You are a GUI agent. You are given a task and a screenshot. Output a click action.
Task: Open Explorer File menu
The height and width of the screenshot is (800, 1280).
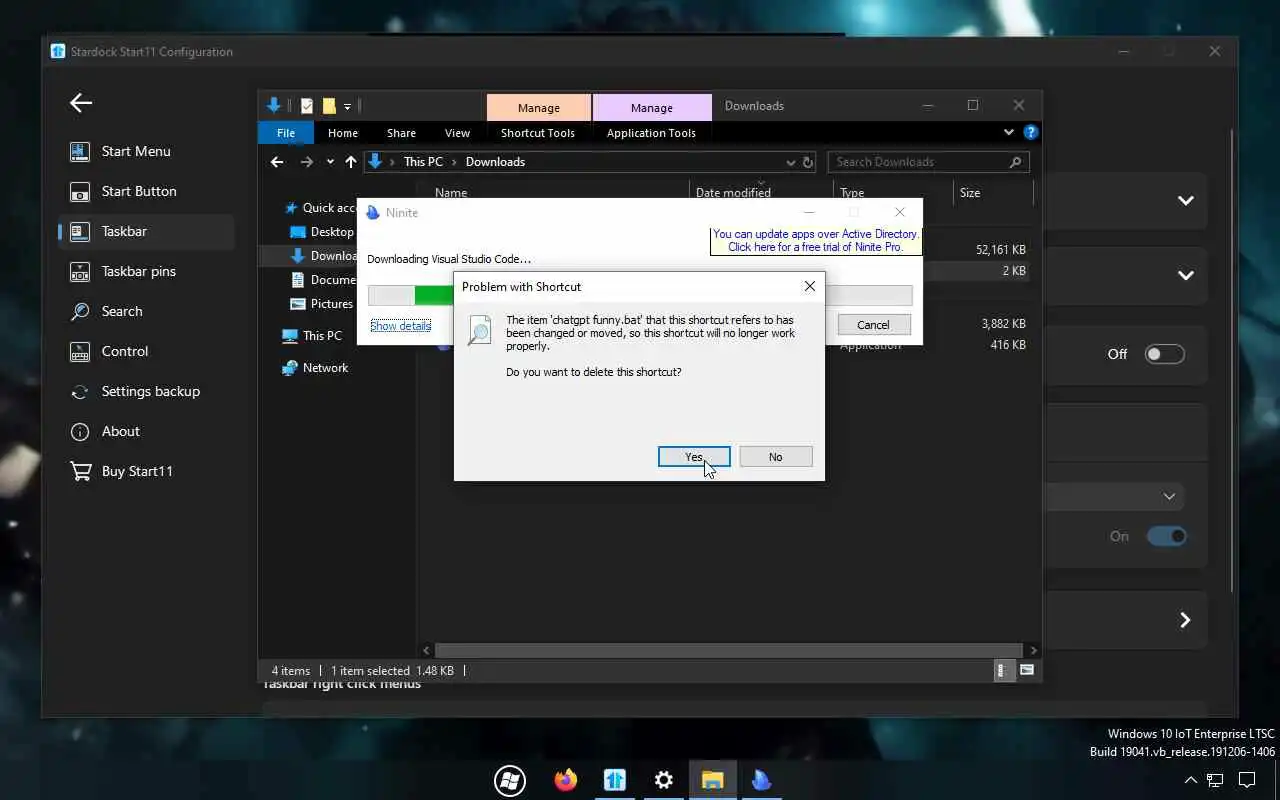point(286,133)
